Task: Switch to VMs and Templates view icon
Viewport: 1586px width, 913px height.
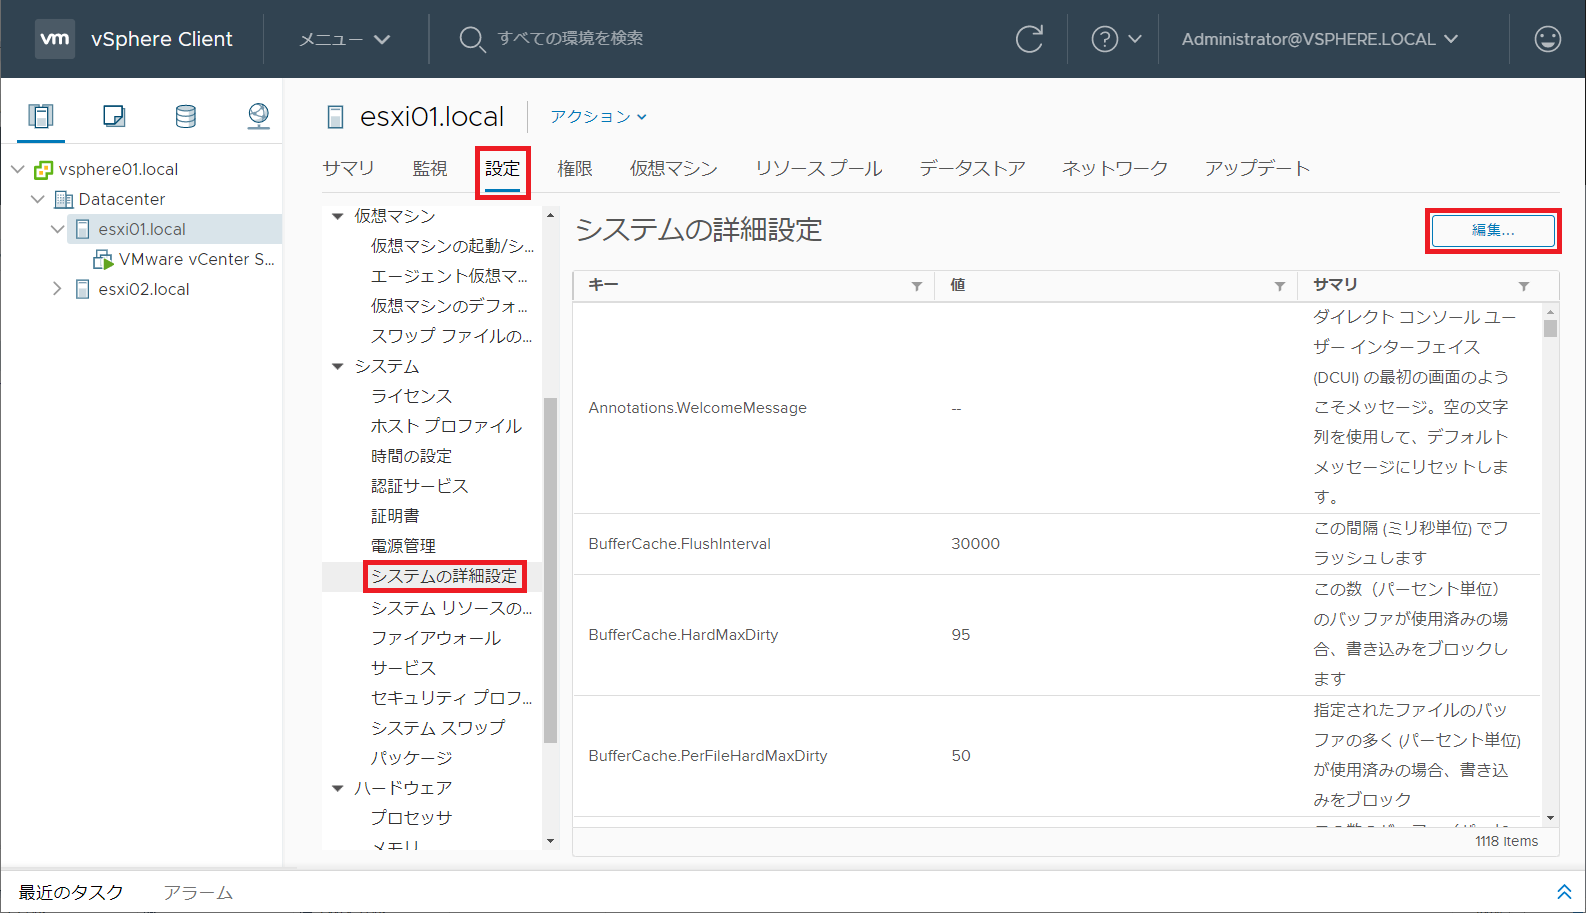Action: click(x=114, y=116)
